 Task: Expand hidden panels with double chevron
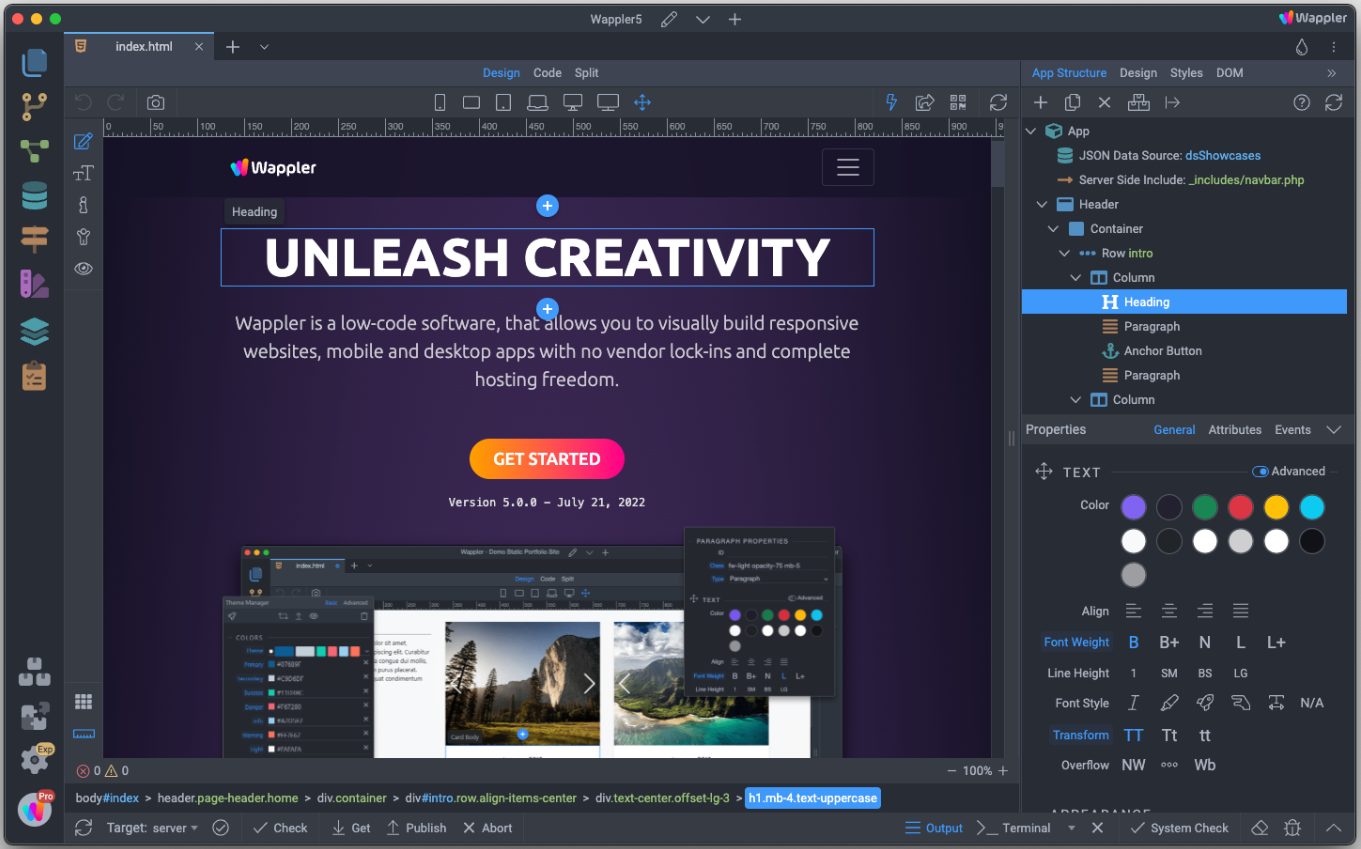[1332, 73]
